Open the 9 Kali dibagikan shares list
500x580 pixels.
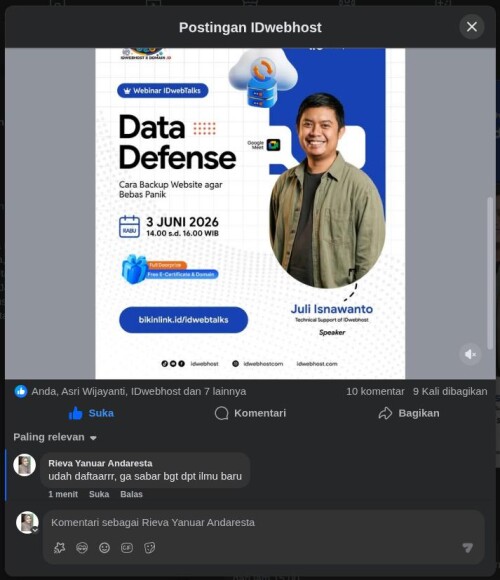click(450, 391)
